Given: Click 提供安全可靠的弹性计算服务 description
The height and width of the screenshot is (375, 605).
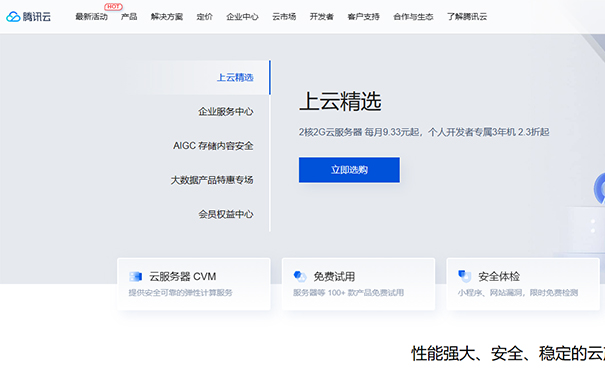Looking at the screenshot, I should [x=181, y=293].
